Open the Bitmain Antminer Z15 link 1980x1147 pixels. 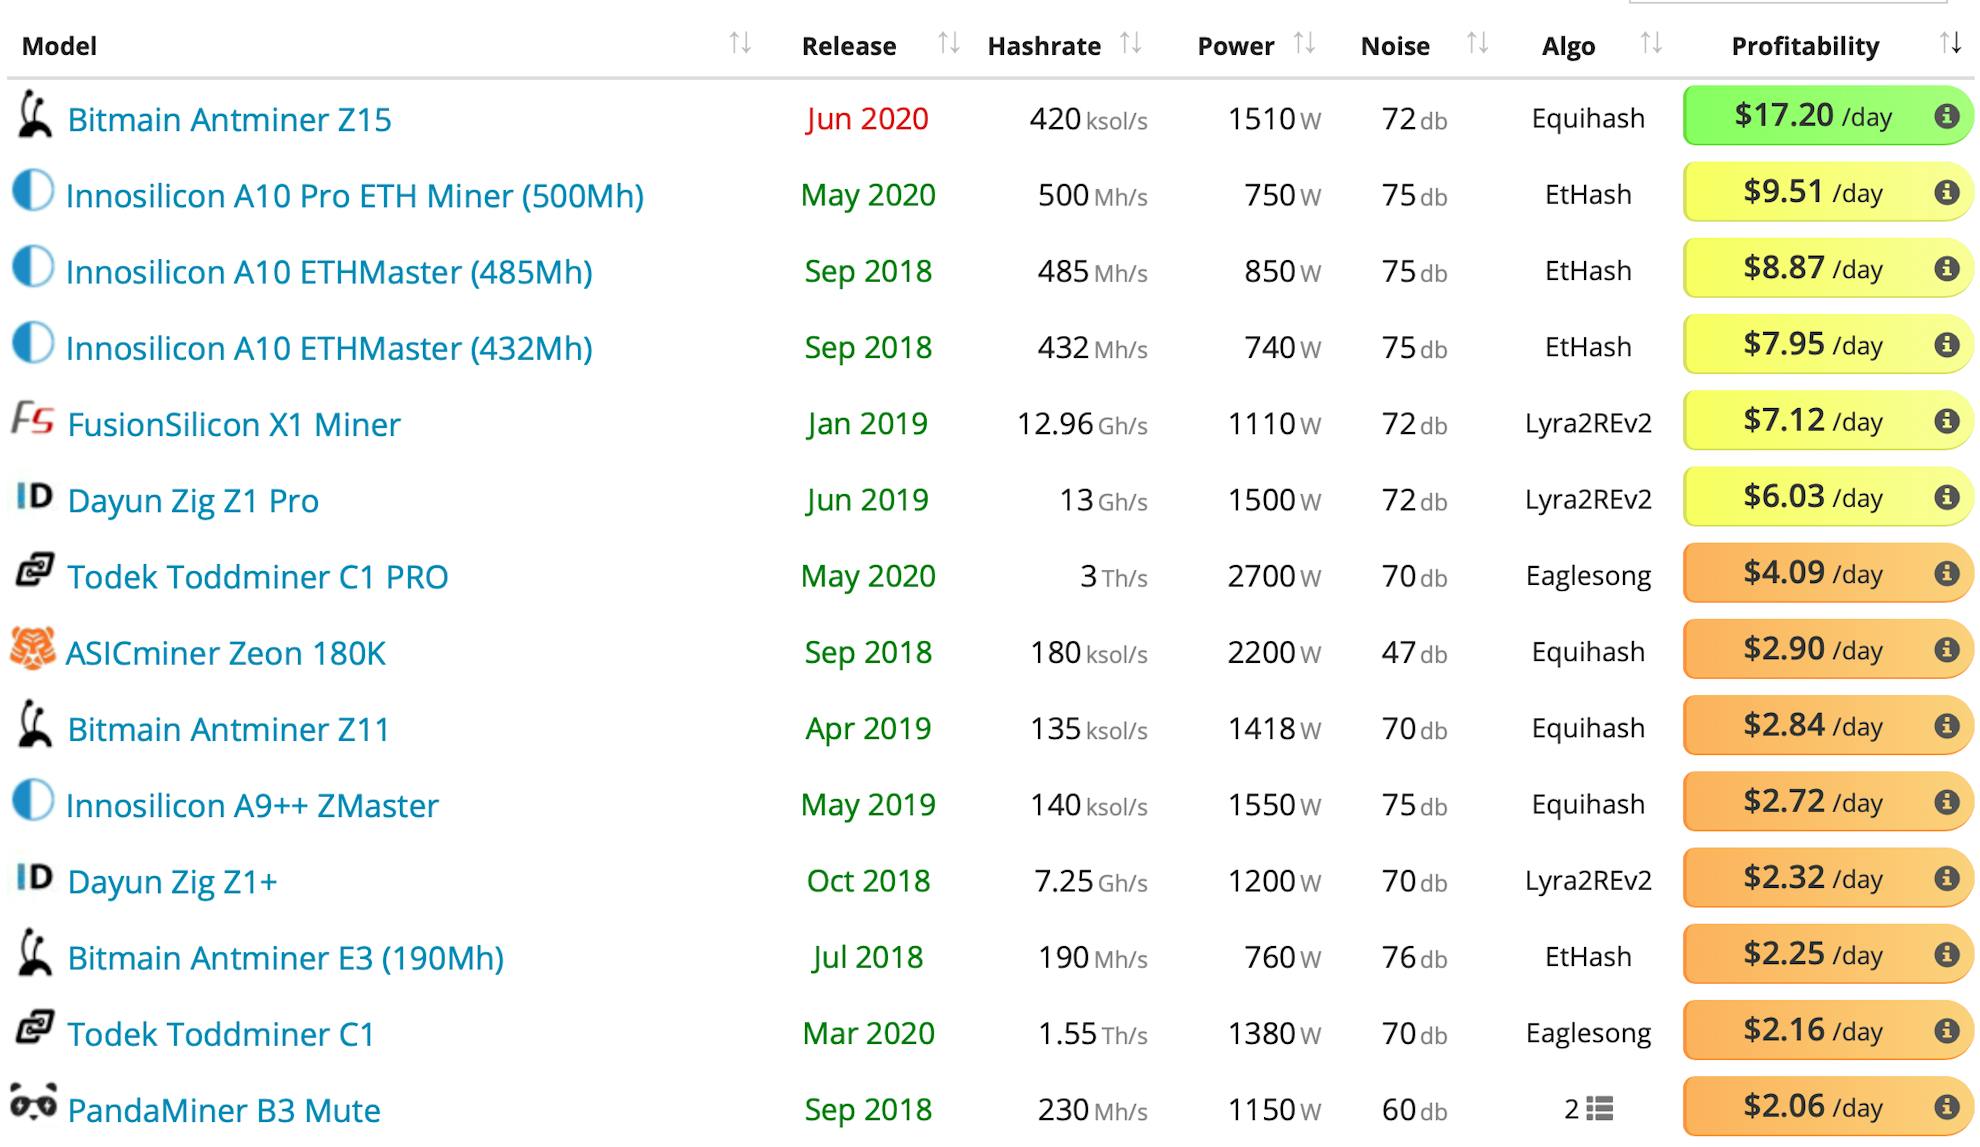click(229, 120)
